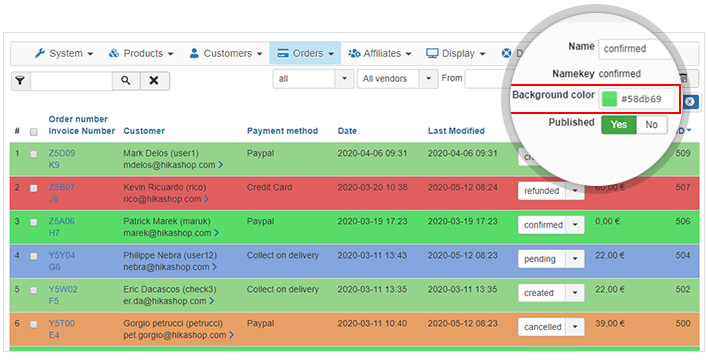
Task: Open the Display menu
Action: [x=456, y=53]
